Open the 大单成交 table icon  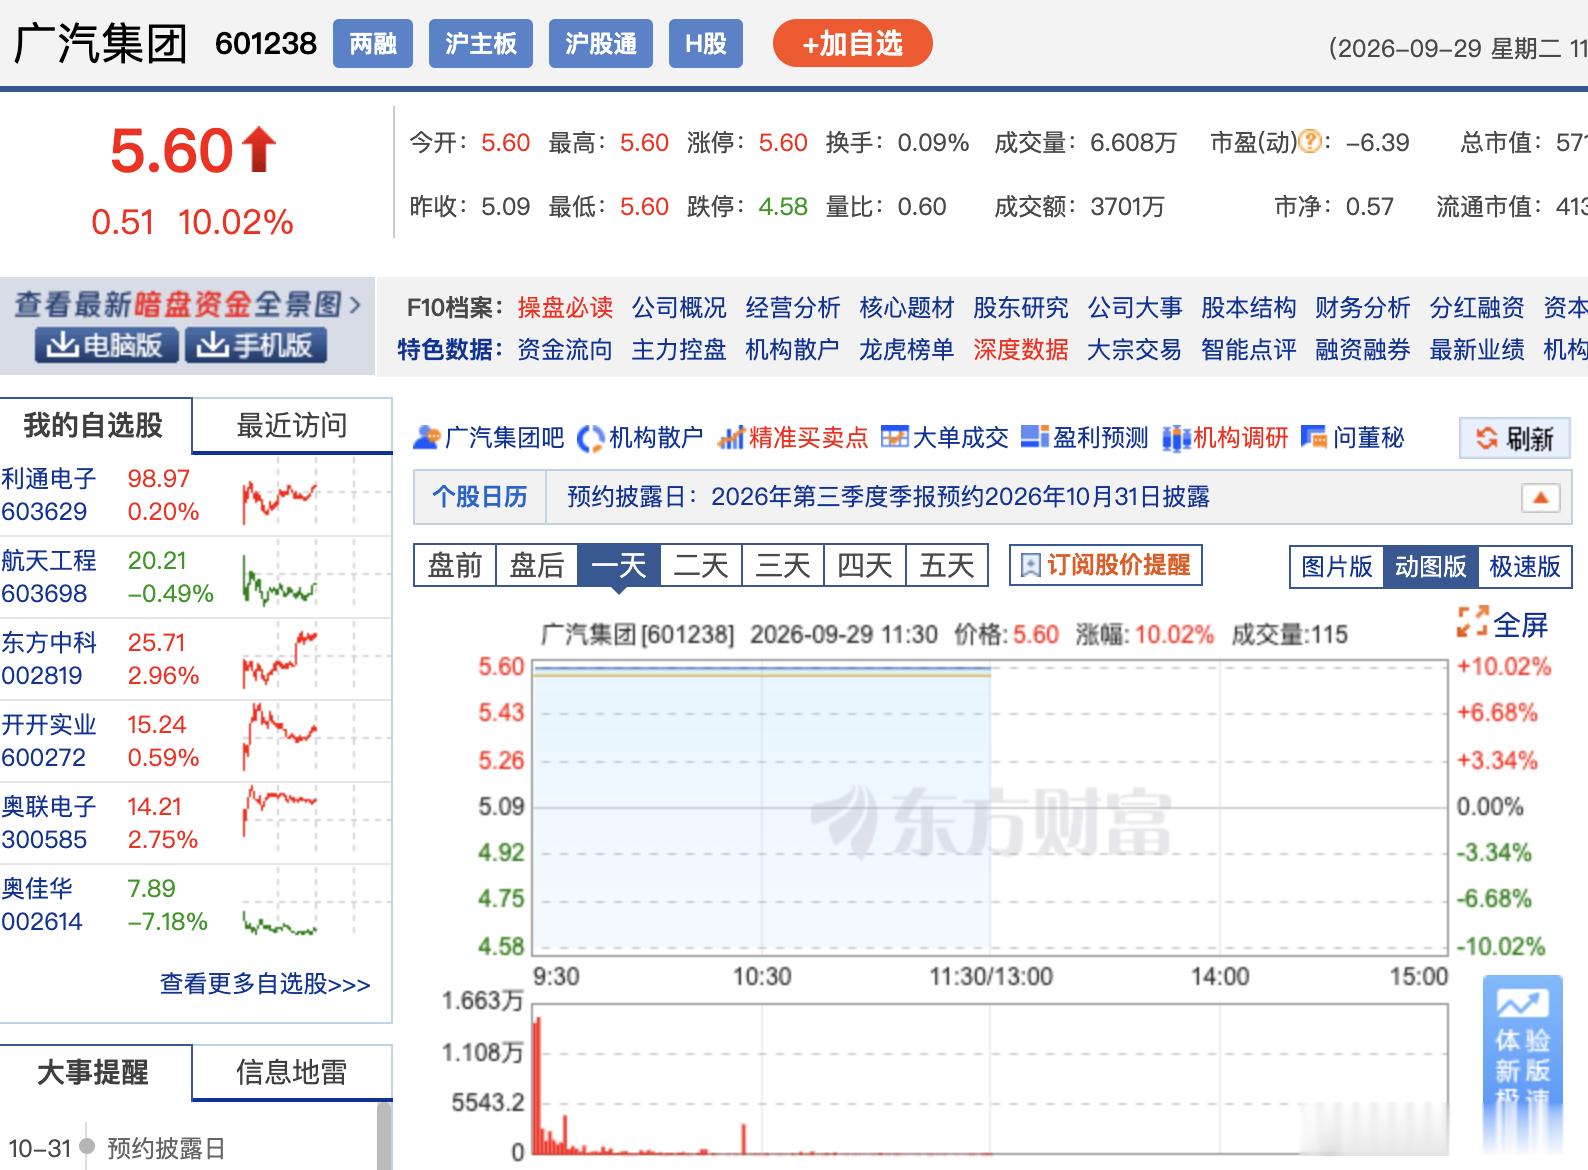point(895,438)
